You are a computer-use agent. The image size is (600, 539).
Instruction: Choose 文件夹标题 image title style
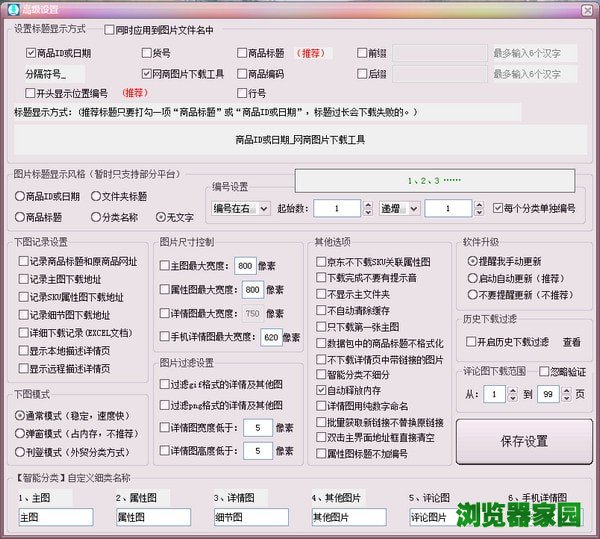tap(96, 196)
